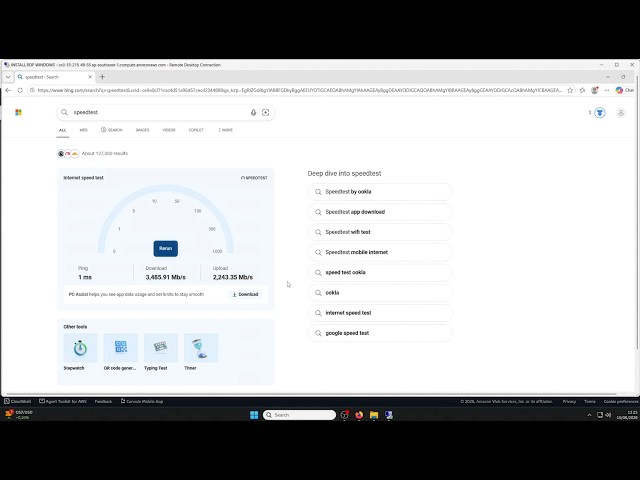The width and height of the screenshot is (640, 480).
Task: Open the browser profile avatar
Action: point(595,90)
